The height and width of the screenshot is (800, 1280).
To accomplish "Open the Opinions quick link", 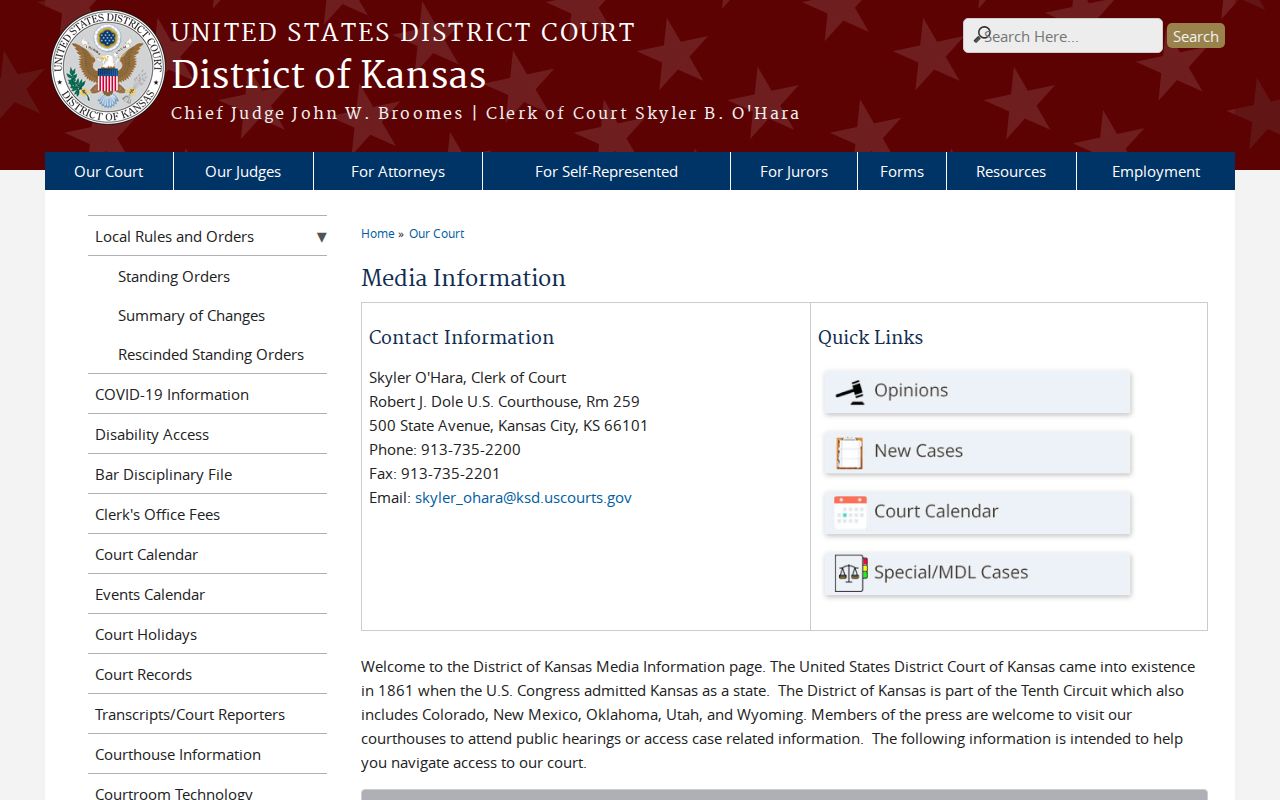I will tap(978, 391).
